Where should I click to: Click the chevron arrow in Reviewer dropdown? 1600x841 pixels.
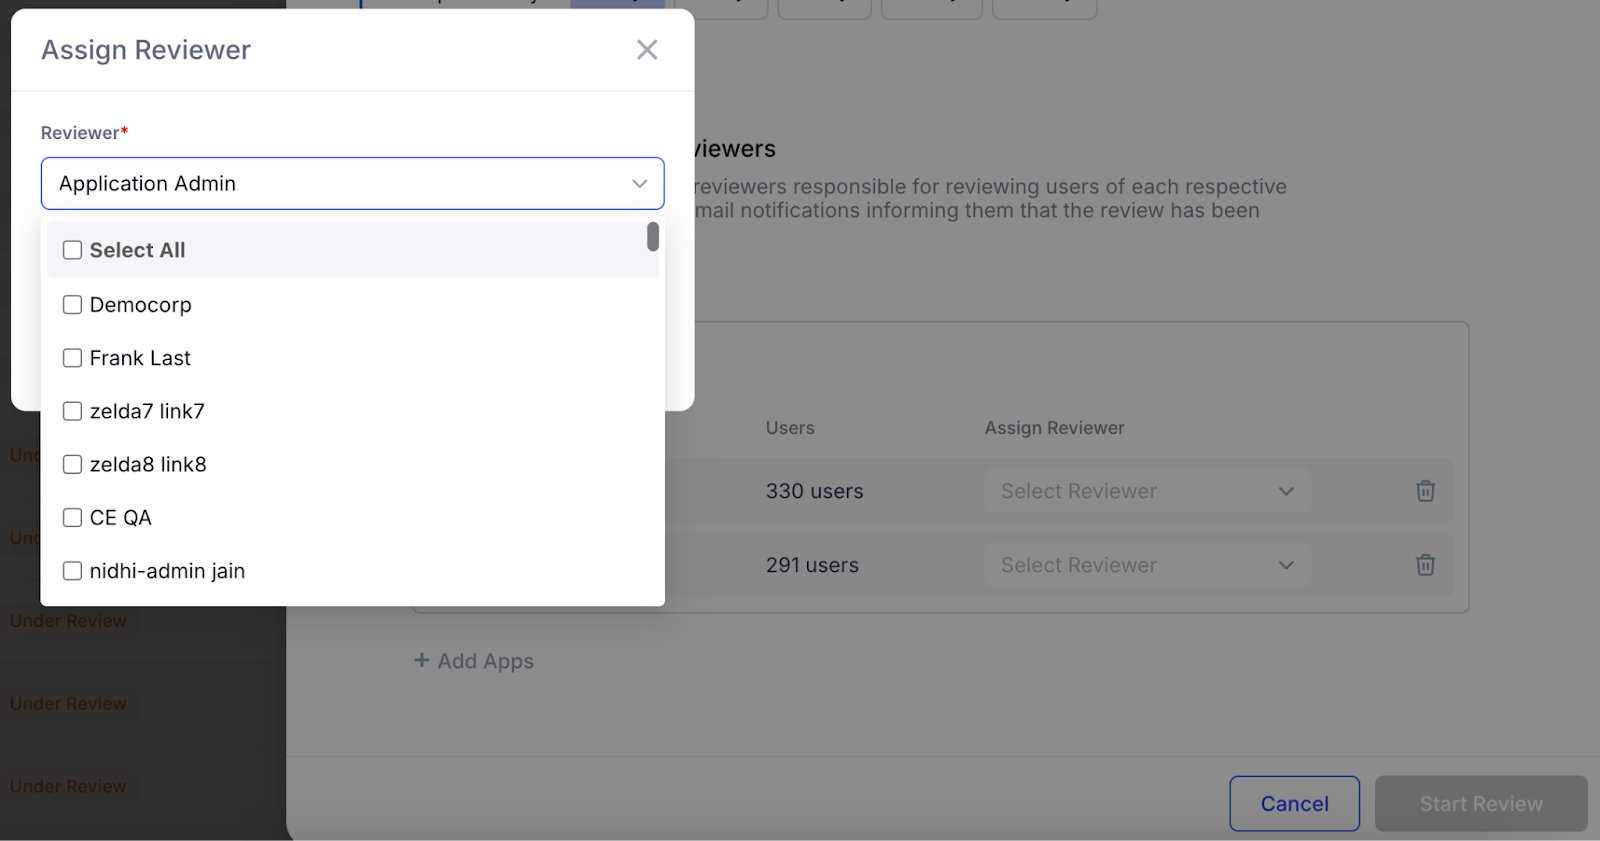point(640,184)
